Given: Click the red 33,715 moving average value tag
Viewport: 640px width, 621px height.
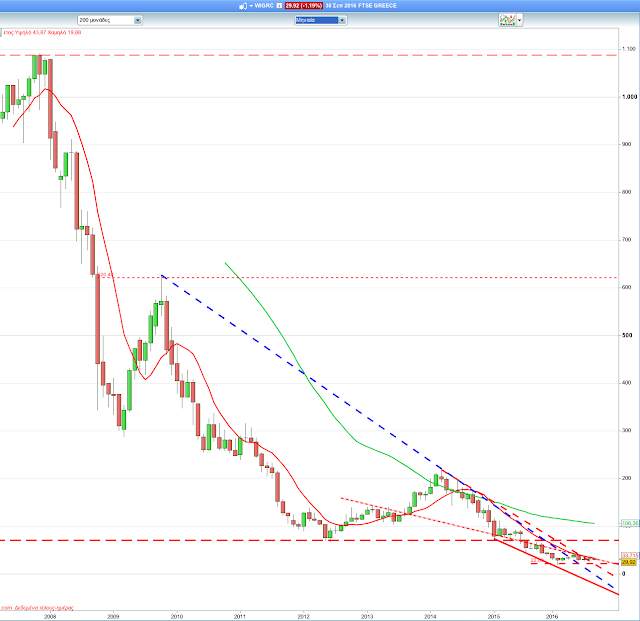Looking at the screenshot, I should (630, 556).
